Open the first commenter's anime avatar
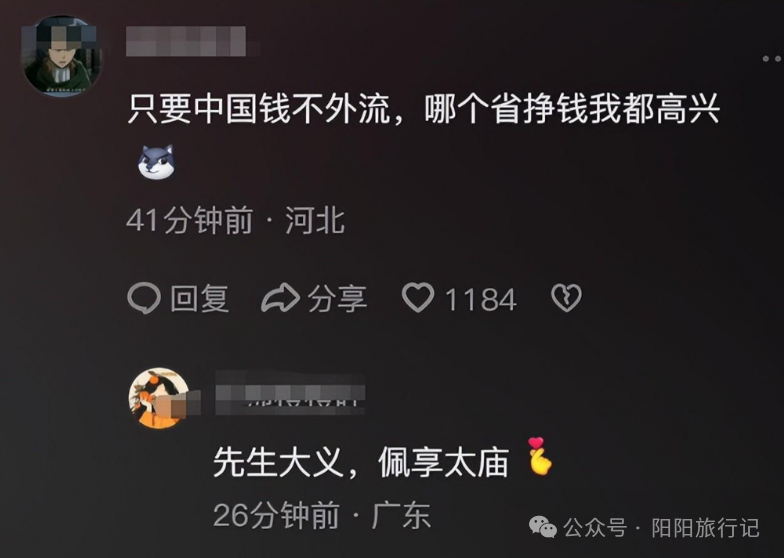 61,56
